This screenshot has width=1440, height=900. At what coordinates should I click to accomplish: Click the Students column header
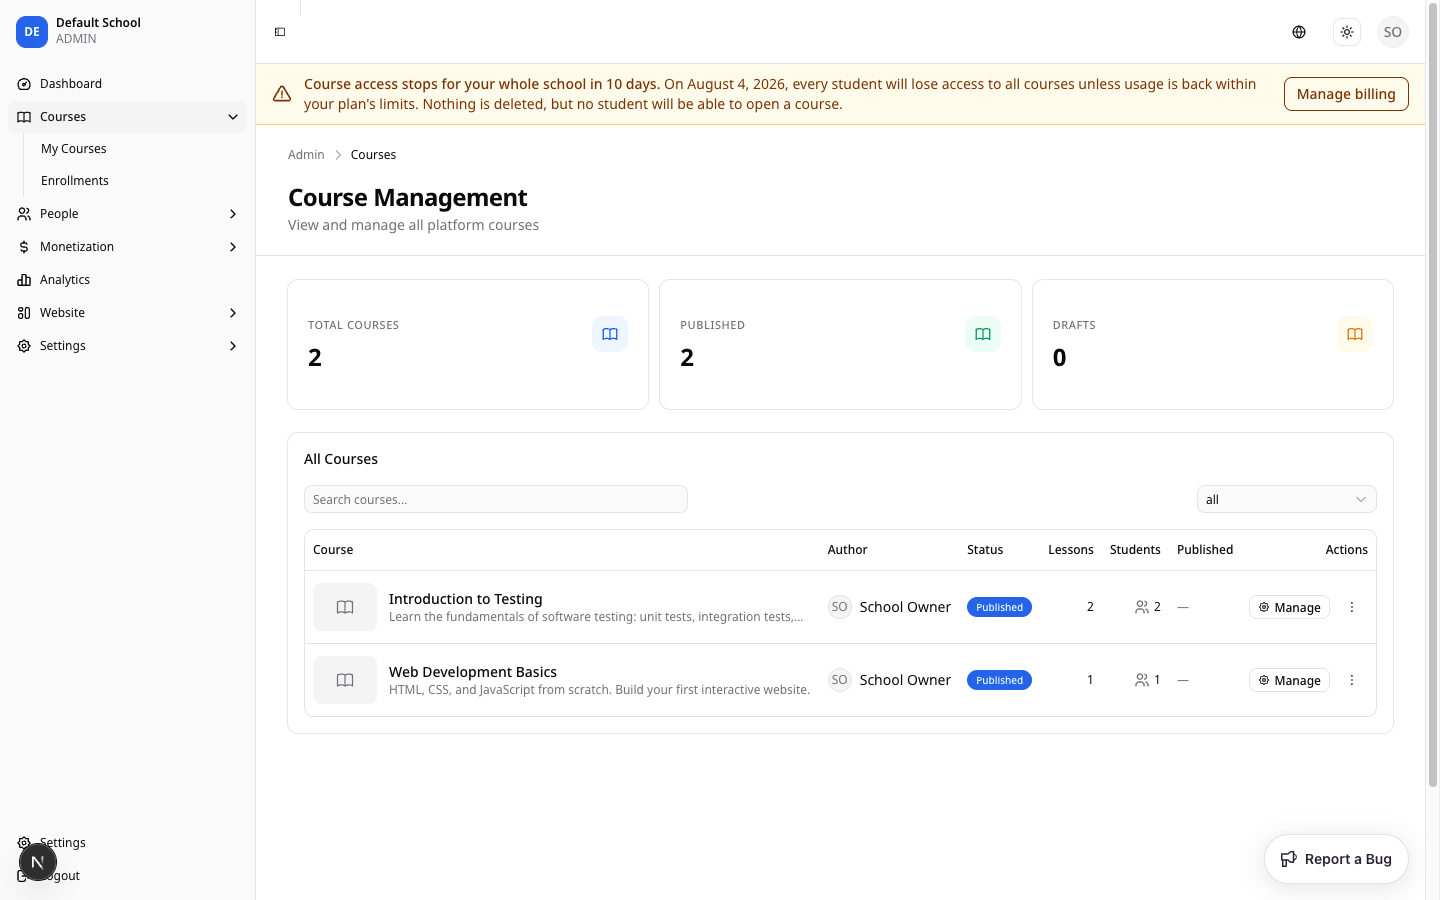1135,550
